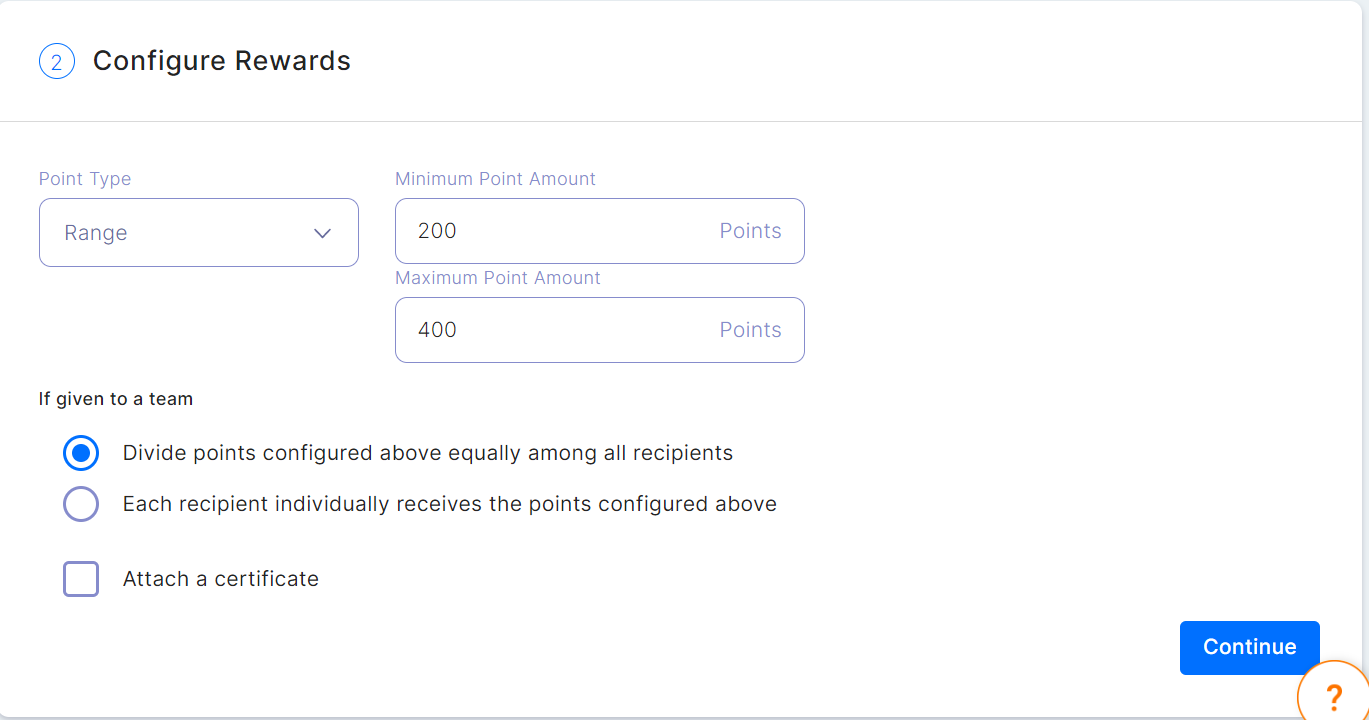Enable the Attach a certificate checkbox
Viewport: 1369px width, 720px height.
(81, 579)
